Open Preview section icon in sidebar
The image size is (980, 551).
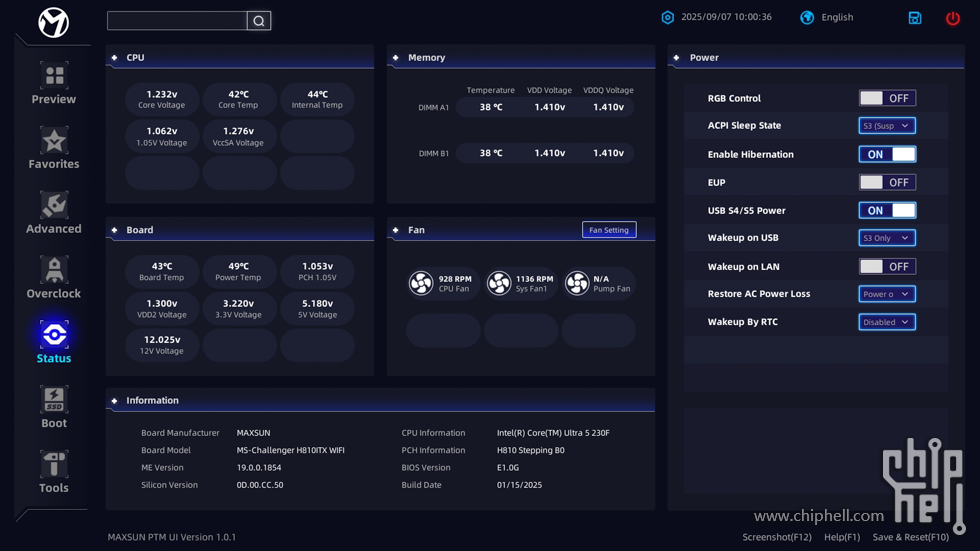pos(54,76)
